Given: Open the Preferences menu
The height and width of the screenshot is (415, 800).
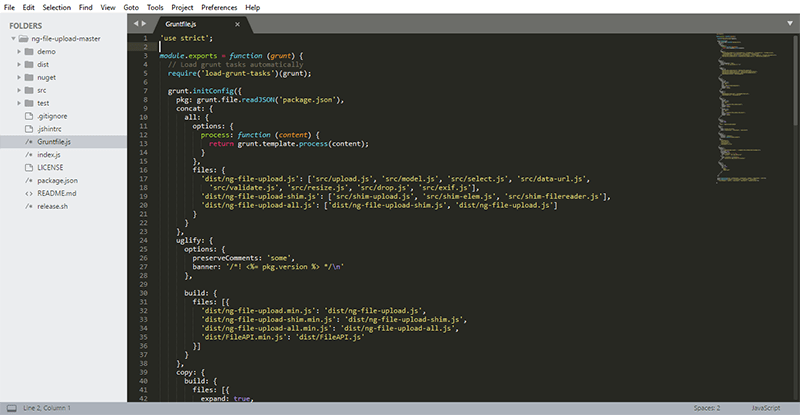Looking at the screenshot, I should (219, 7).
